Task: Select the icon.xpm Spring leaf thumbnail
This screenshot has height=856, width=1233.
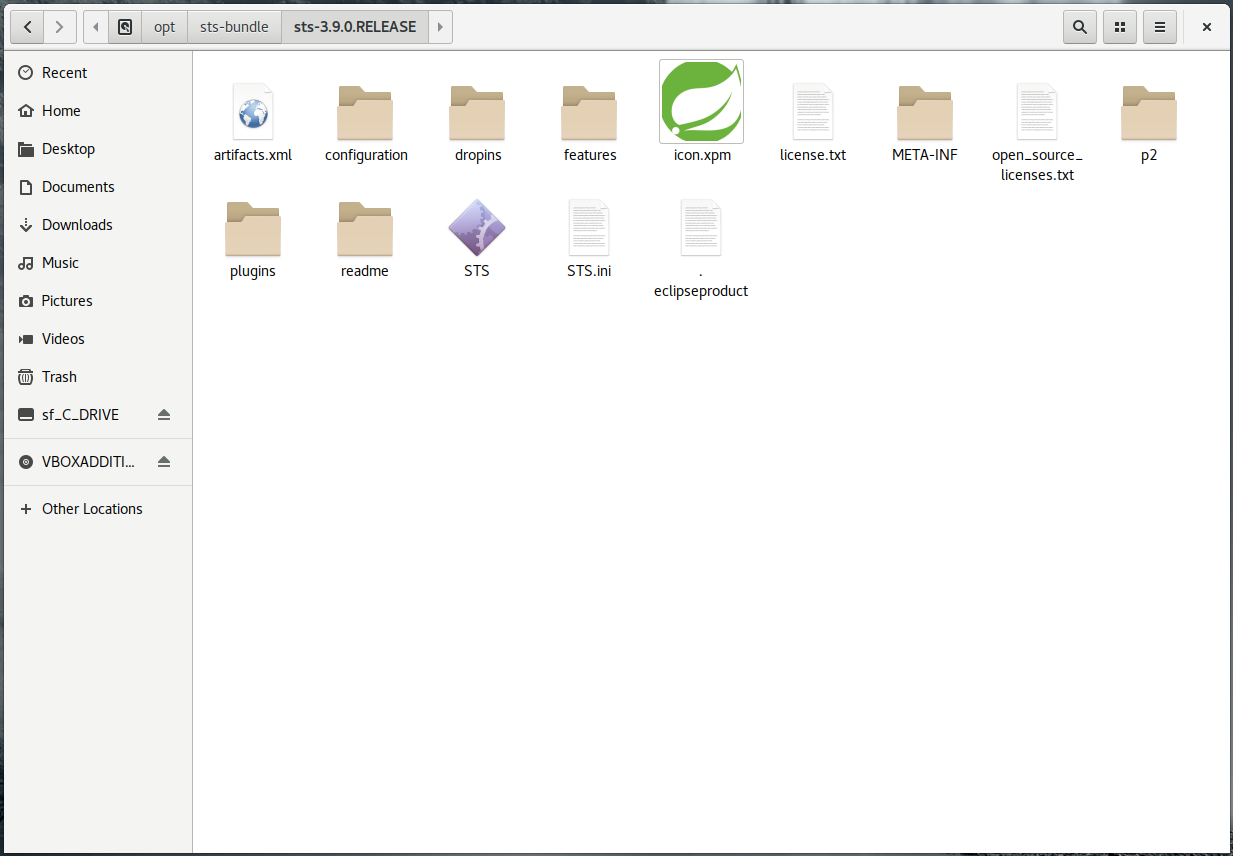Action: pos(701,102)
